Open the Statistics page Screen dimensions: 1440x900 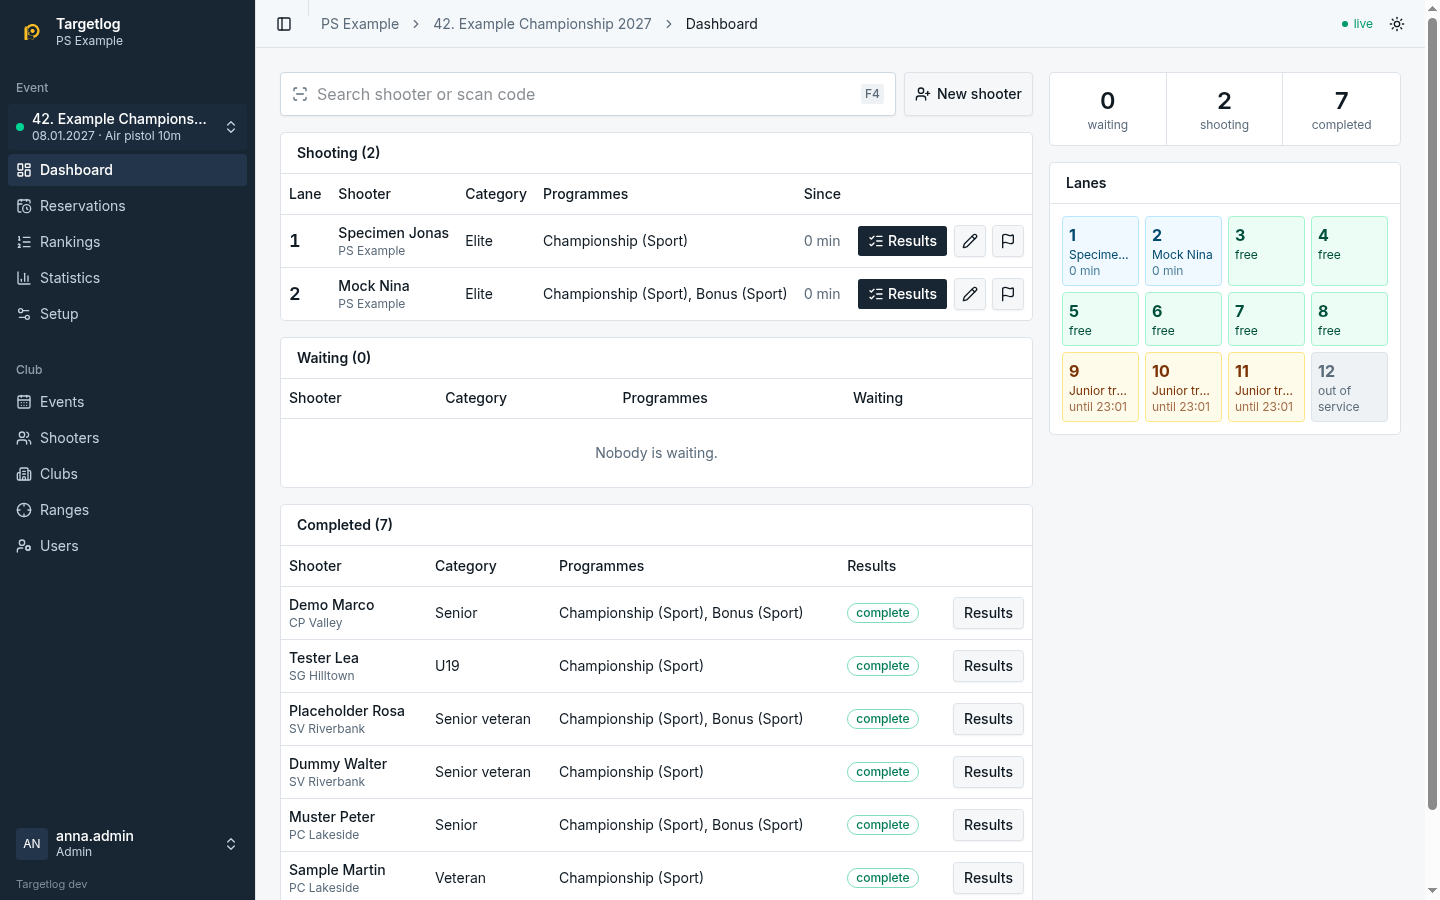point(128,278)
